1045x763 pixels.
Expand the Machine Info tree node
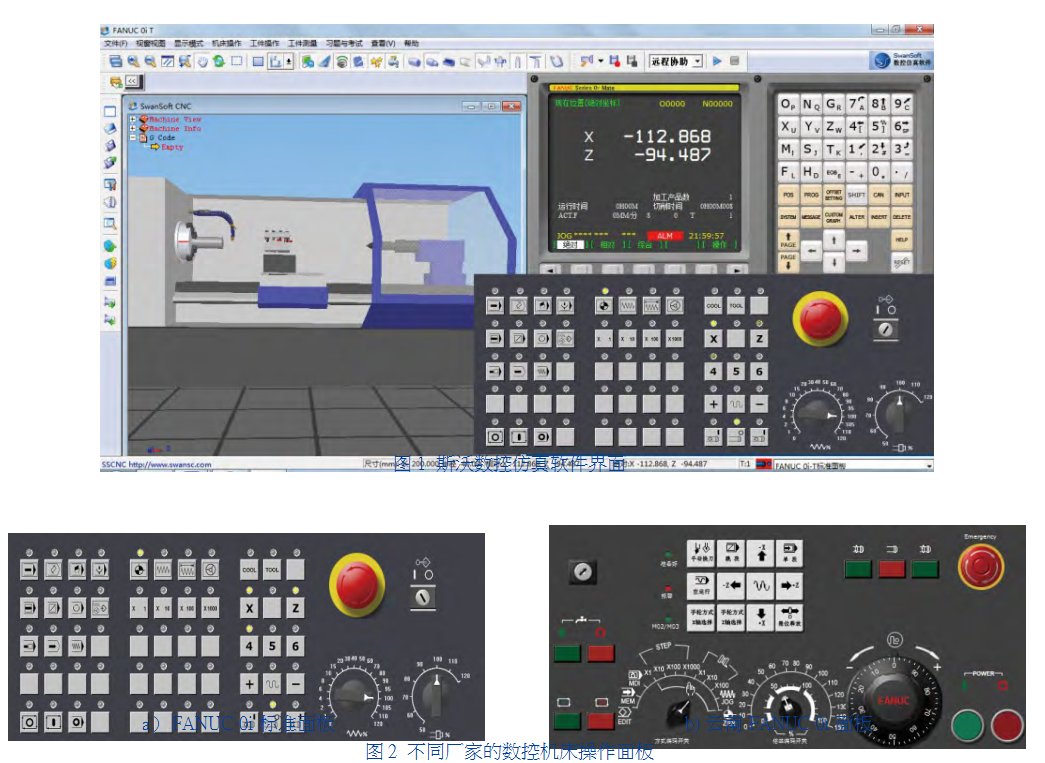[133, 128]
